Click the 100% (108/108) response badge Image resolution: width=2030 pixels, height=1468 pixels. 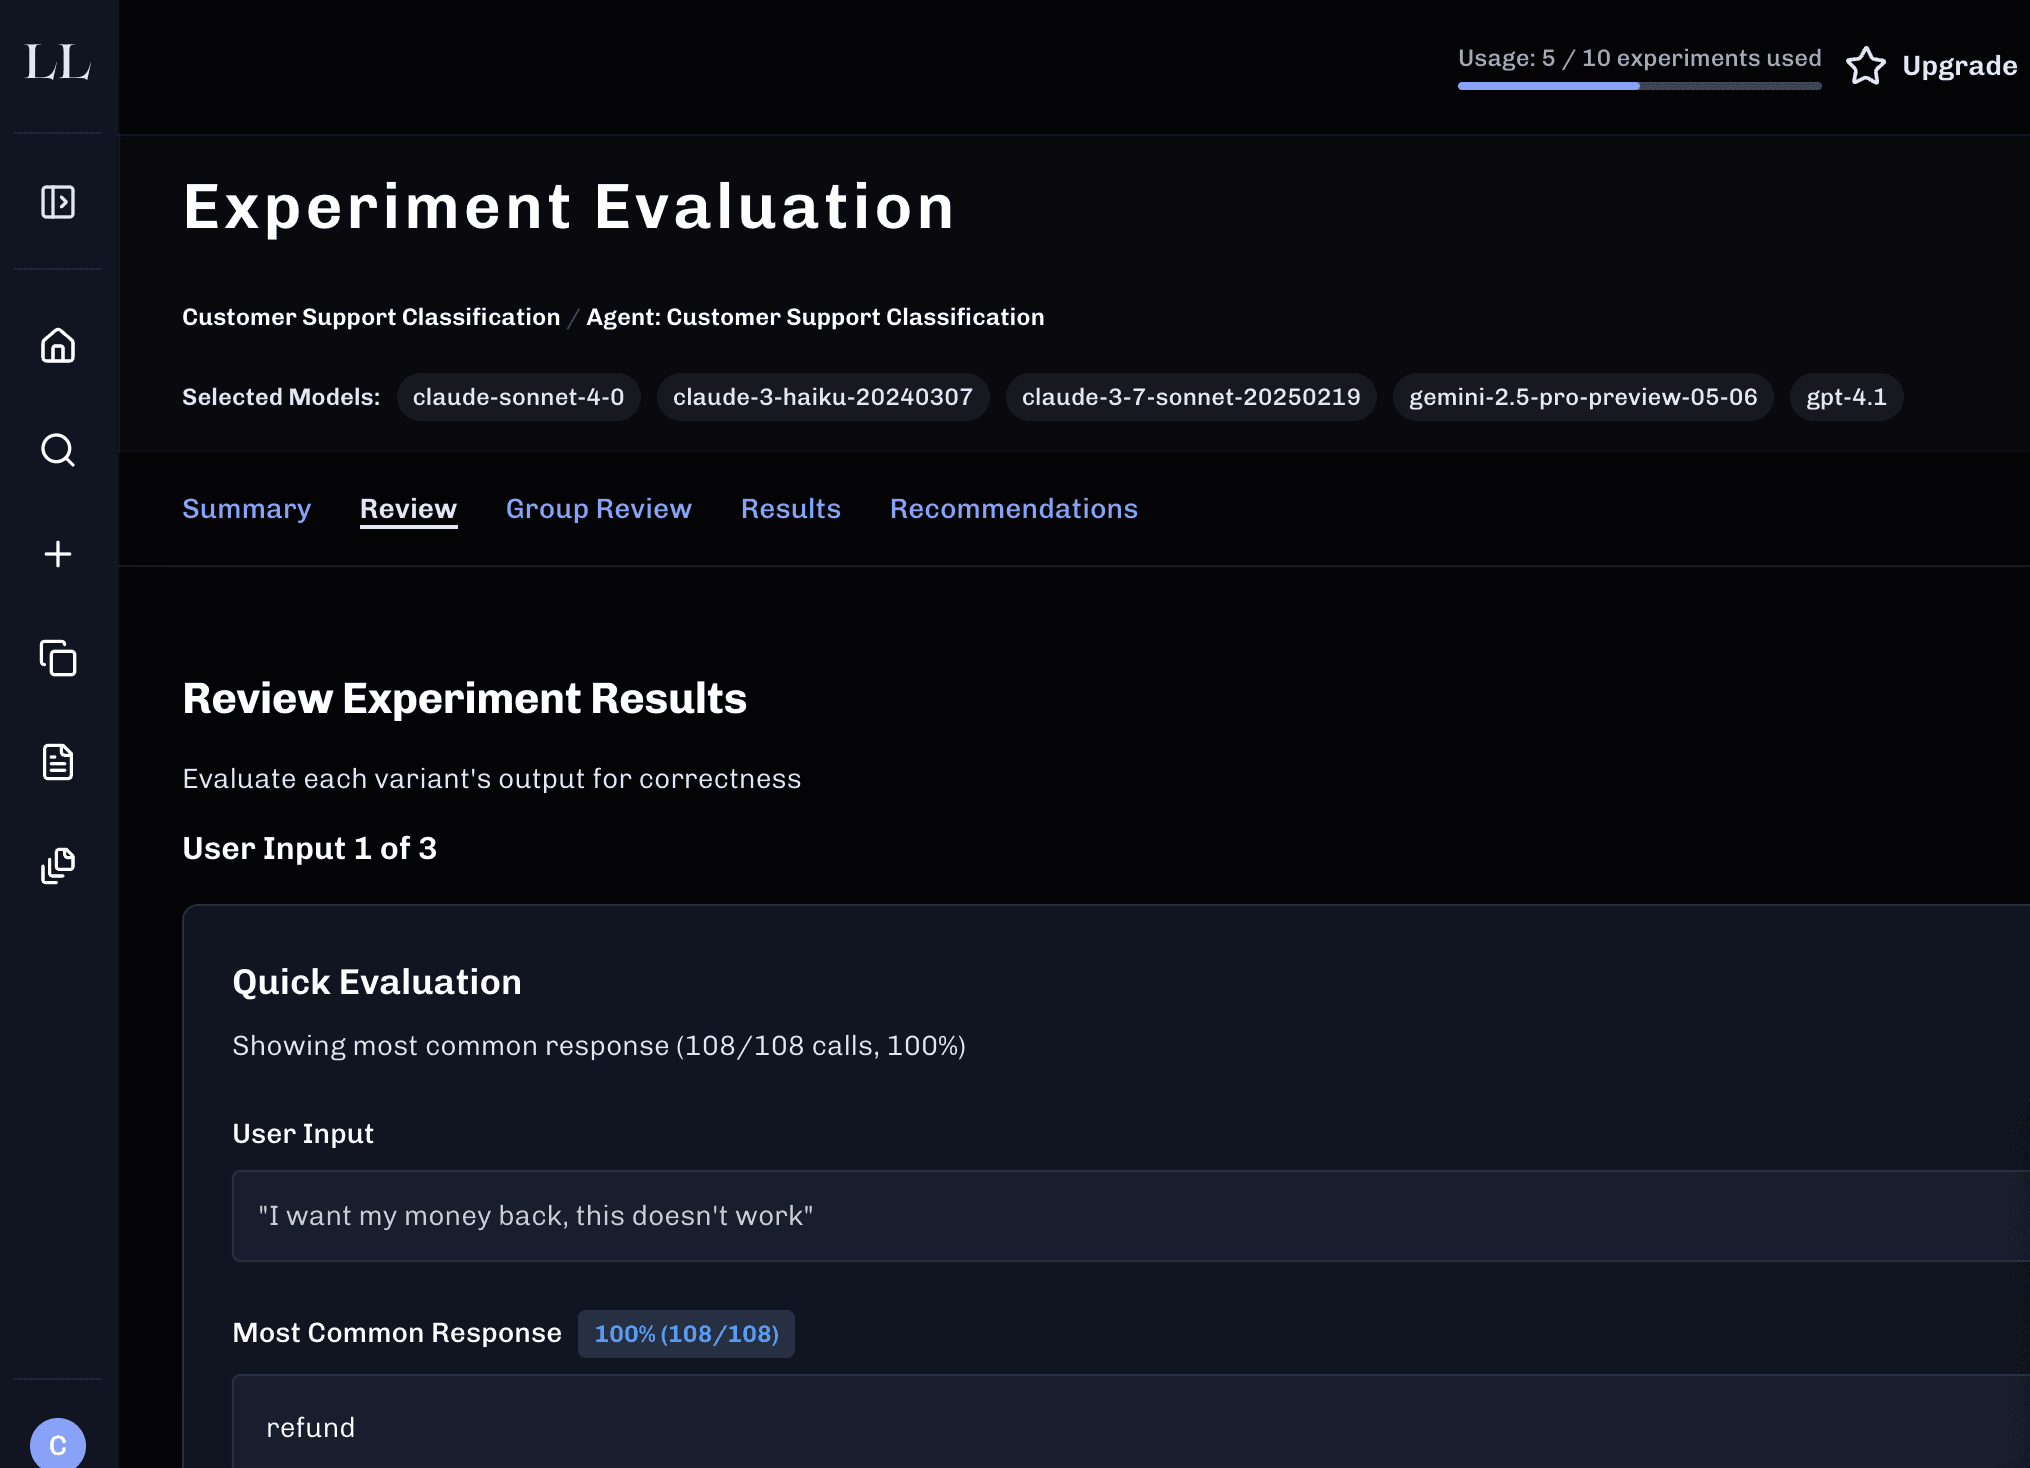click(x=686, y=1334)
